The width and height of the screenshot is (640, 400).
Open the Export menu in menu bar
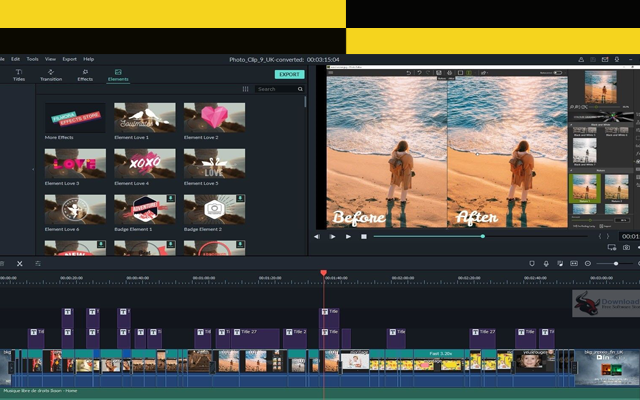click(x=69, y=59)
